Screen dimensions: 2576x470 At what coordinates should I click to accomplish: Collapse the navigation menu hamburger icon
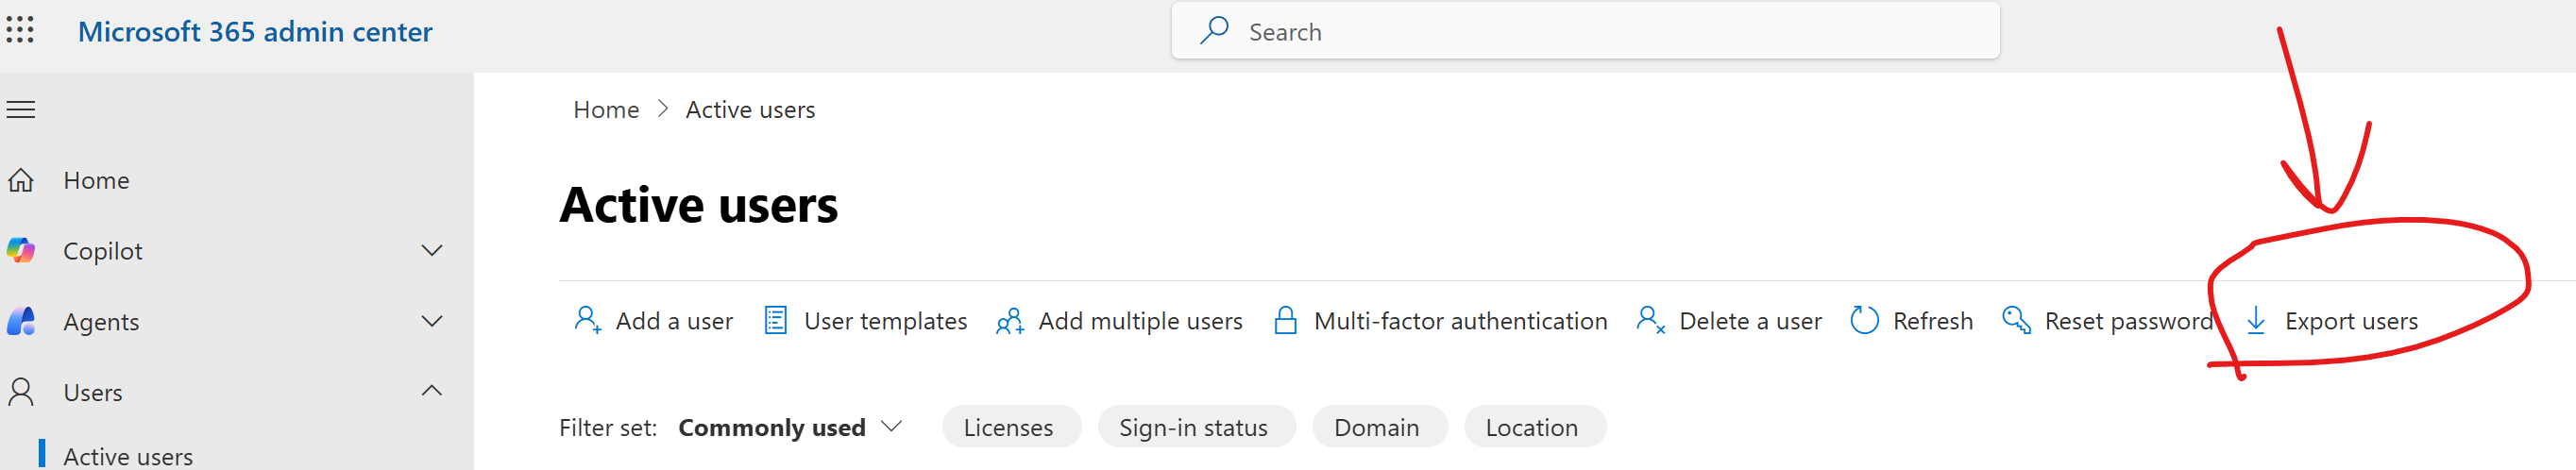(21, 109)
